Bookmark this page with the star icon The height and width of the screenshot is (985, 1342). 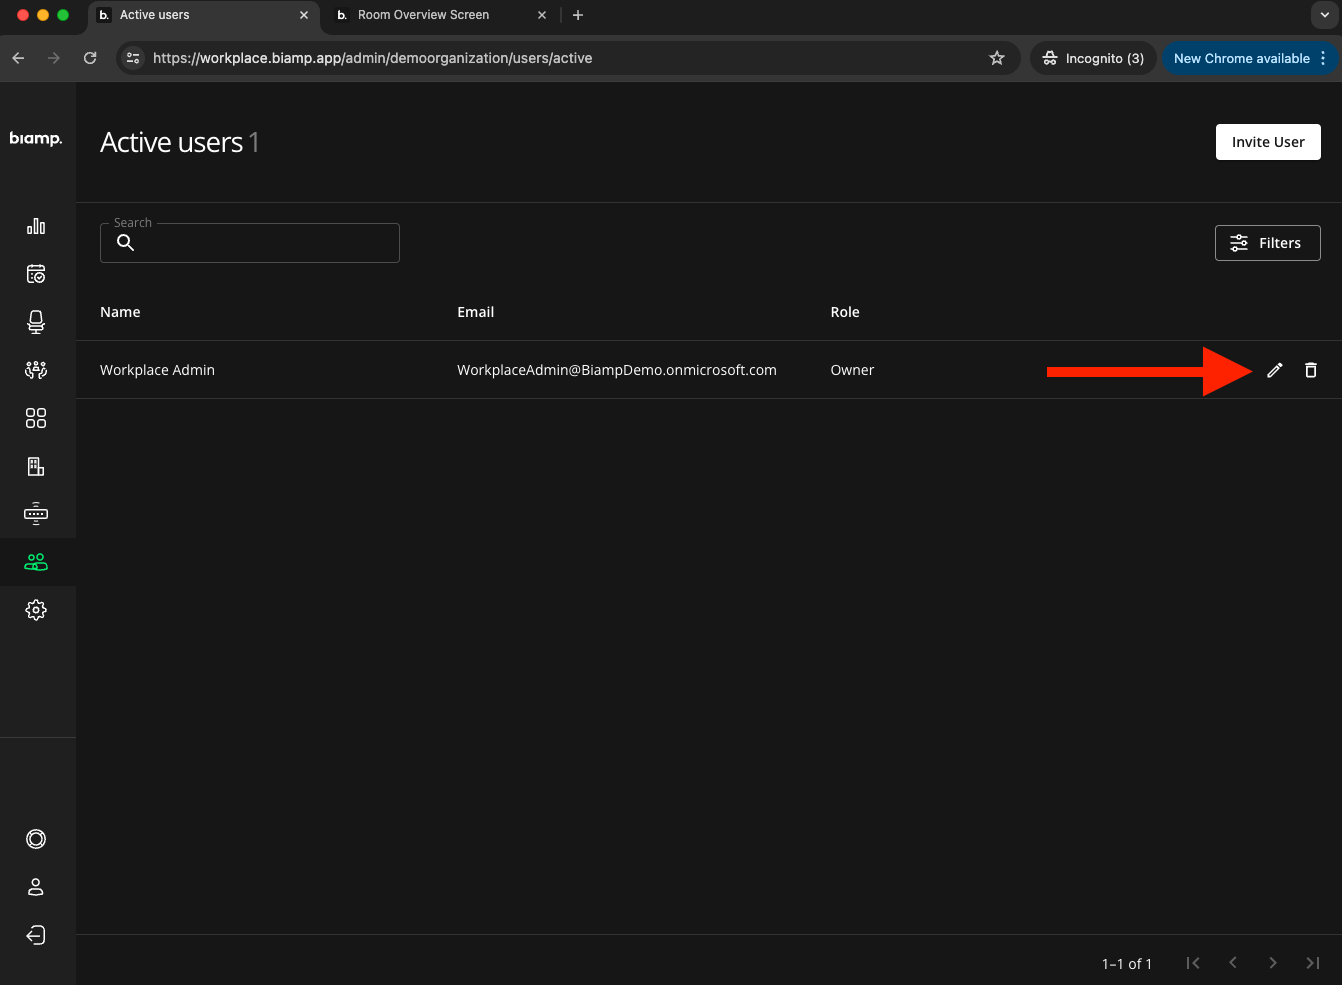click(997, 58)
